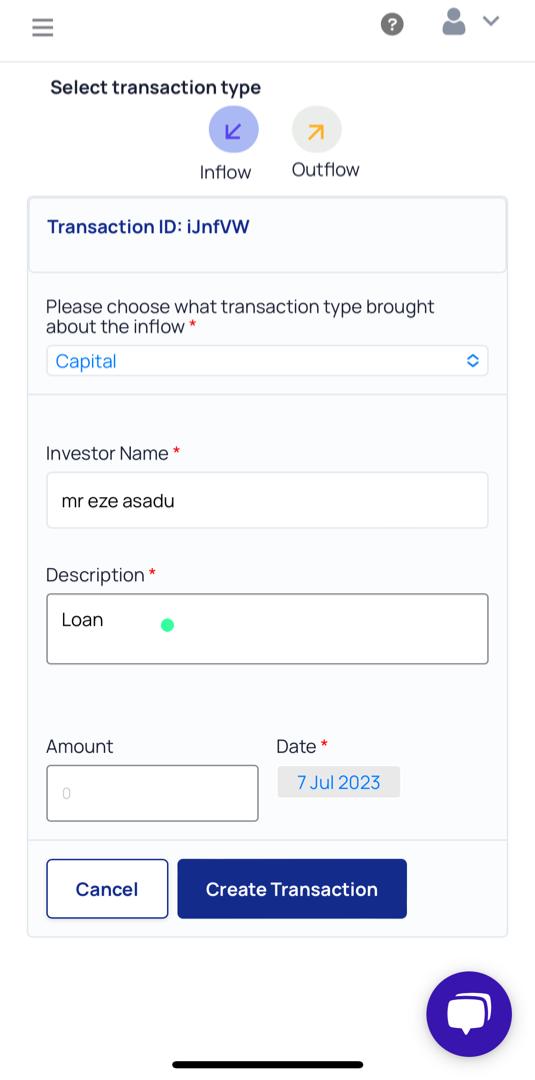Tap the home indicator bar
The height and width of the screenshot is (1080, 535).
click(267, 1065)
